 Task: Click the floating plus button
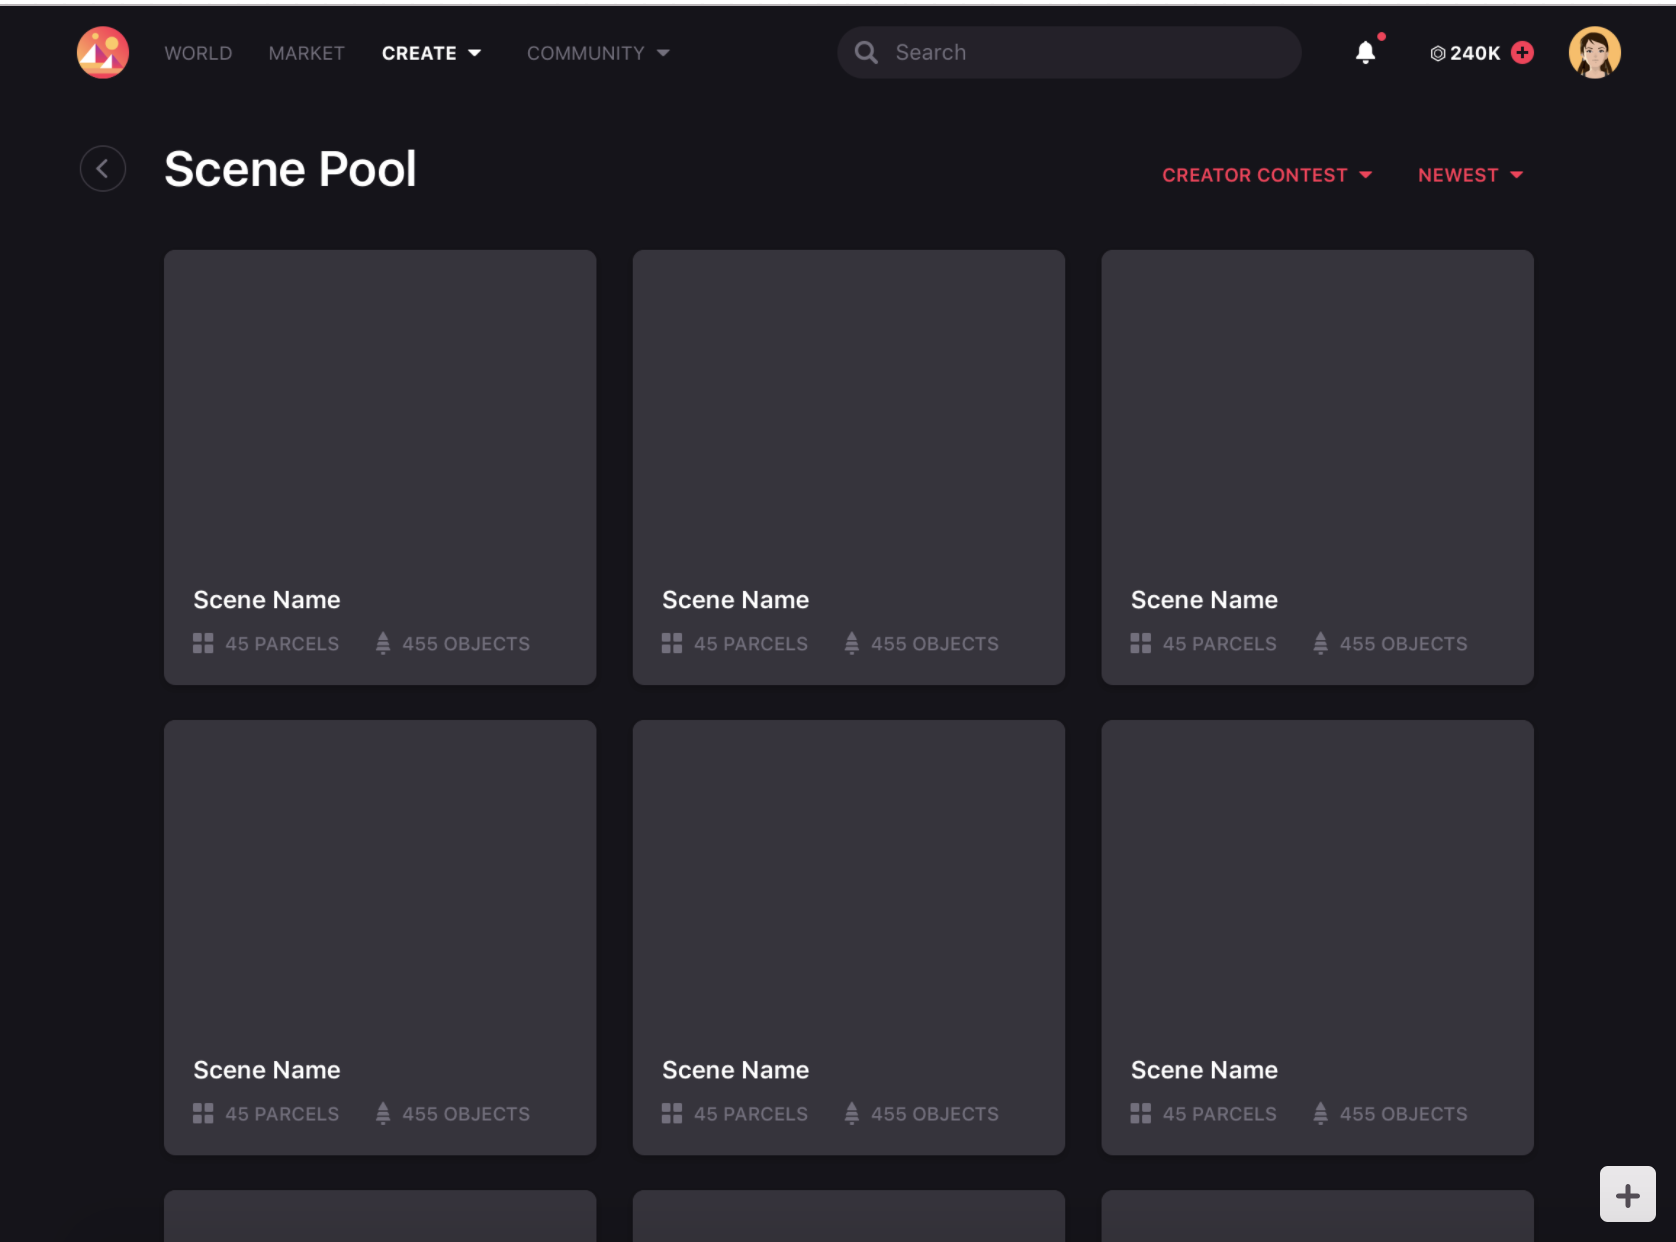point(1627,1194)
